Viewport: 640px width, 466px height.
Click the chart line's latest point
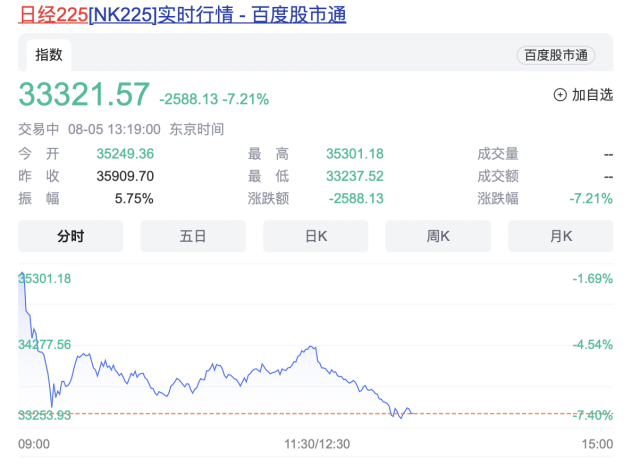coord(412,413)
